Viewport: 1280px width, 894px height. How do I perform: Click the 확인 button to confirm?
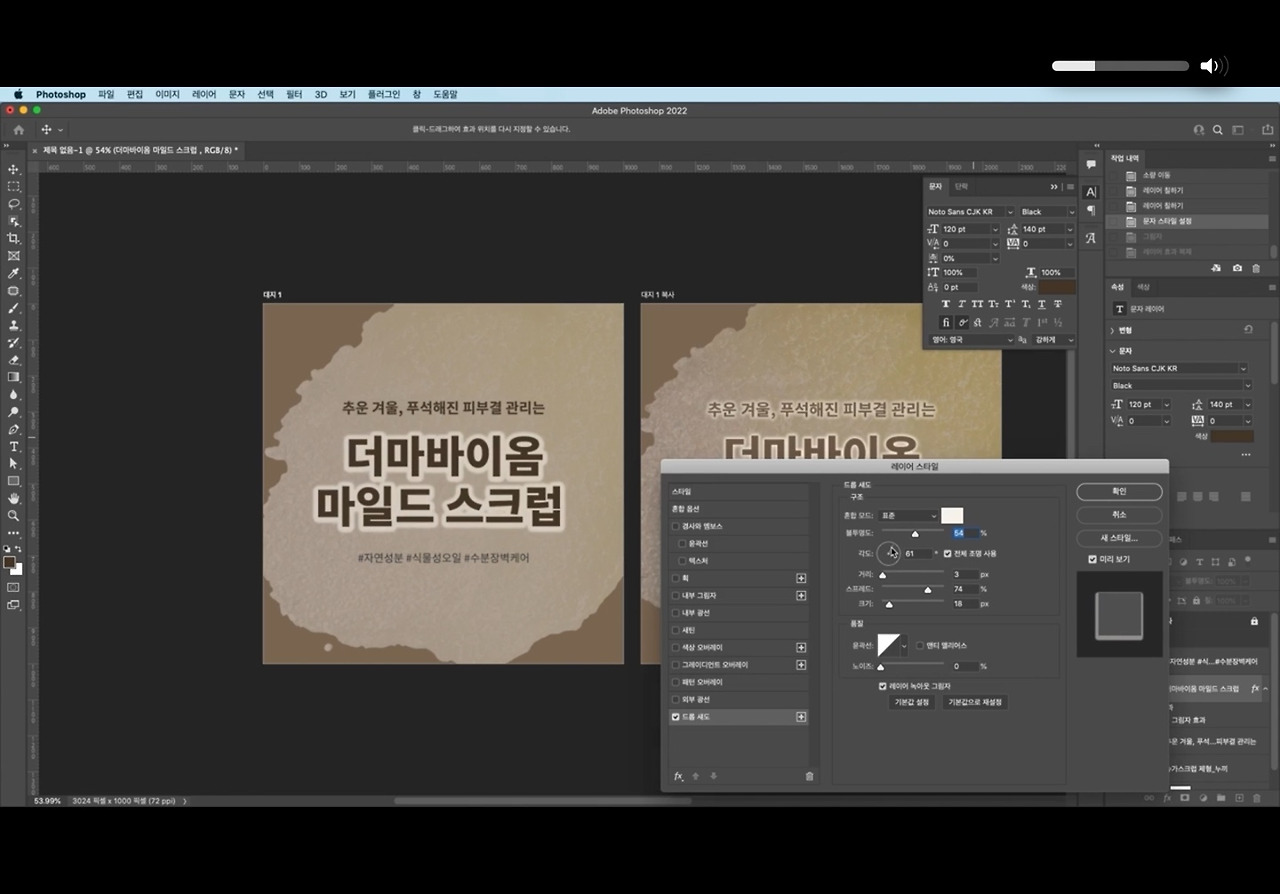coord(1119,492)
